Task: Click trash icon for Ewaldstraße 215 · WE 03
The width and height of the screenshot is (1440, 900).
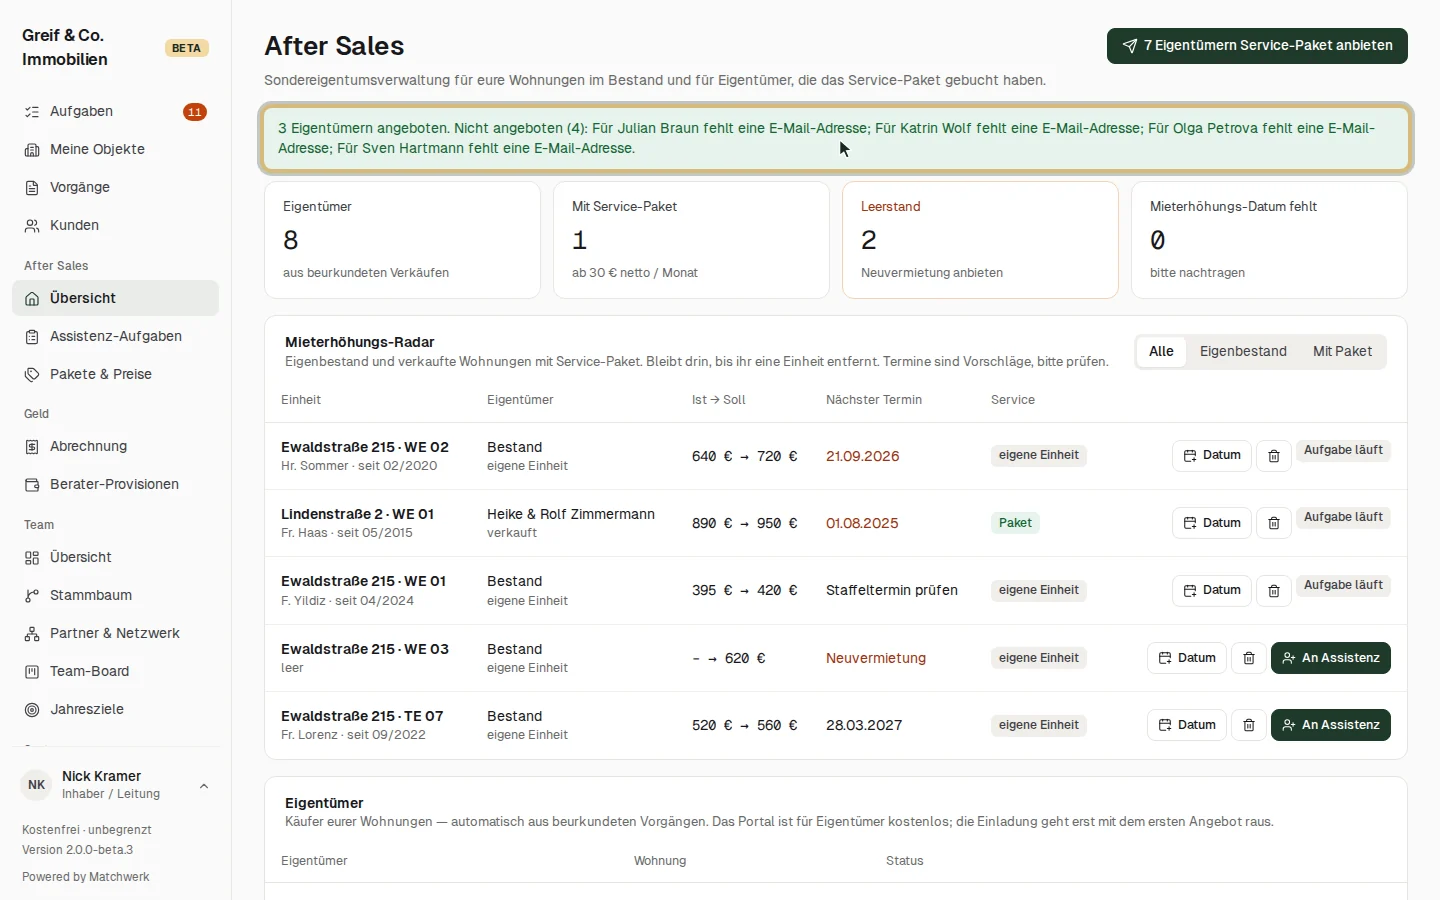Action: [x=1248, y=658]
